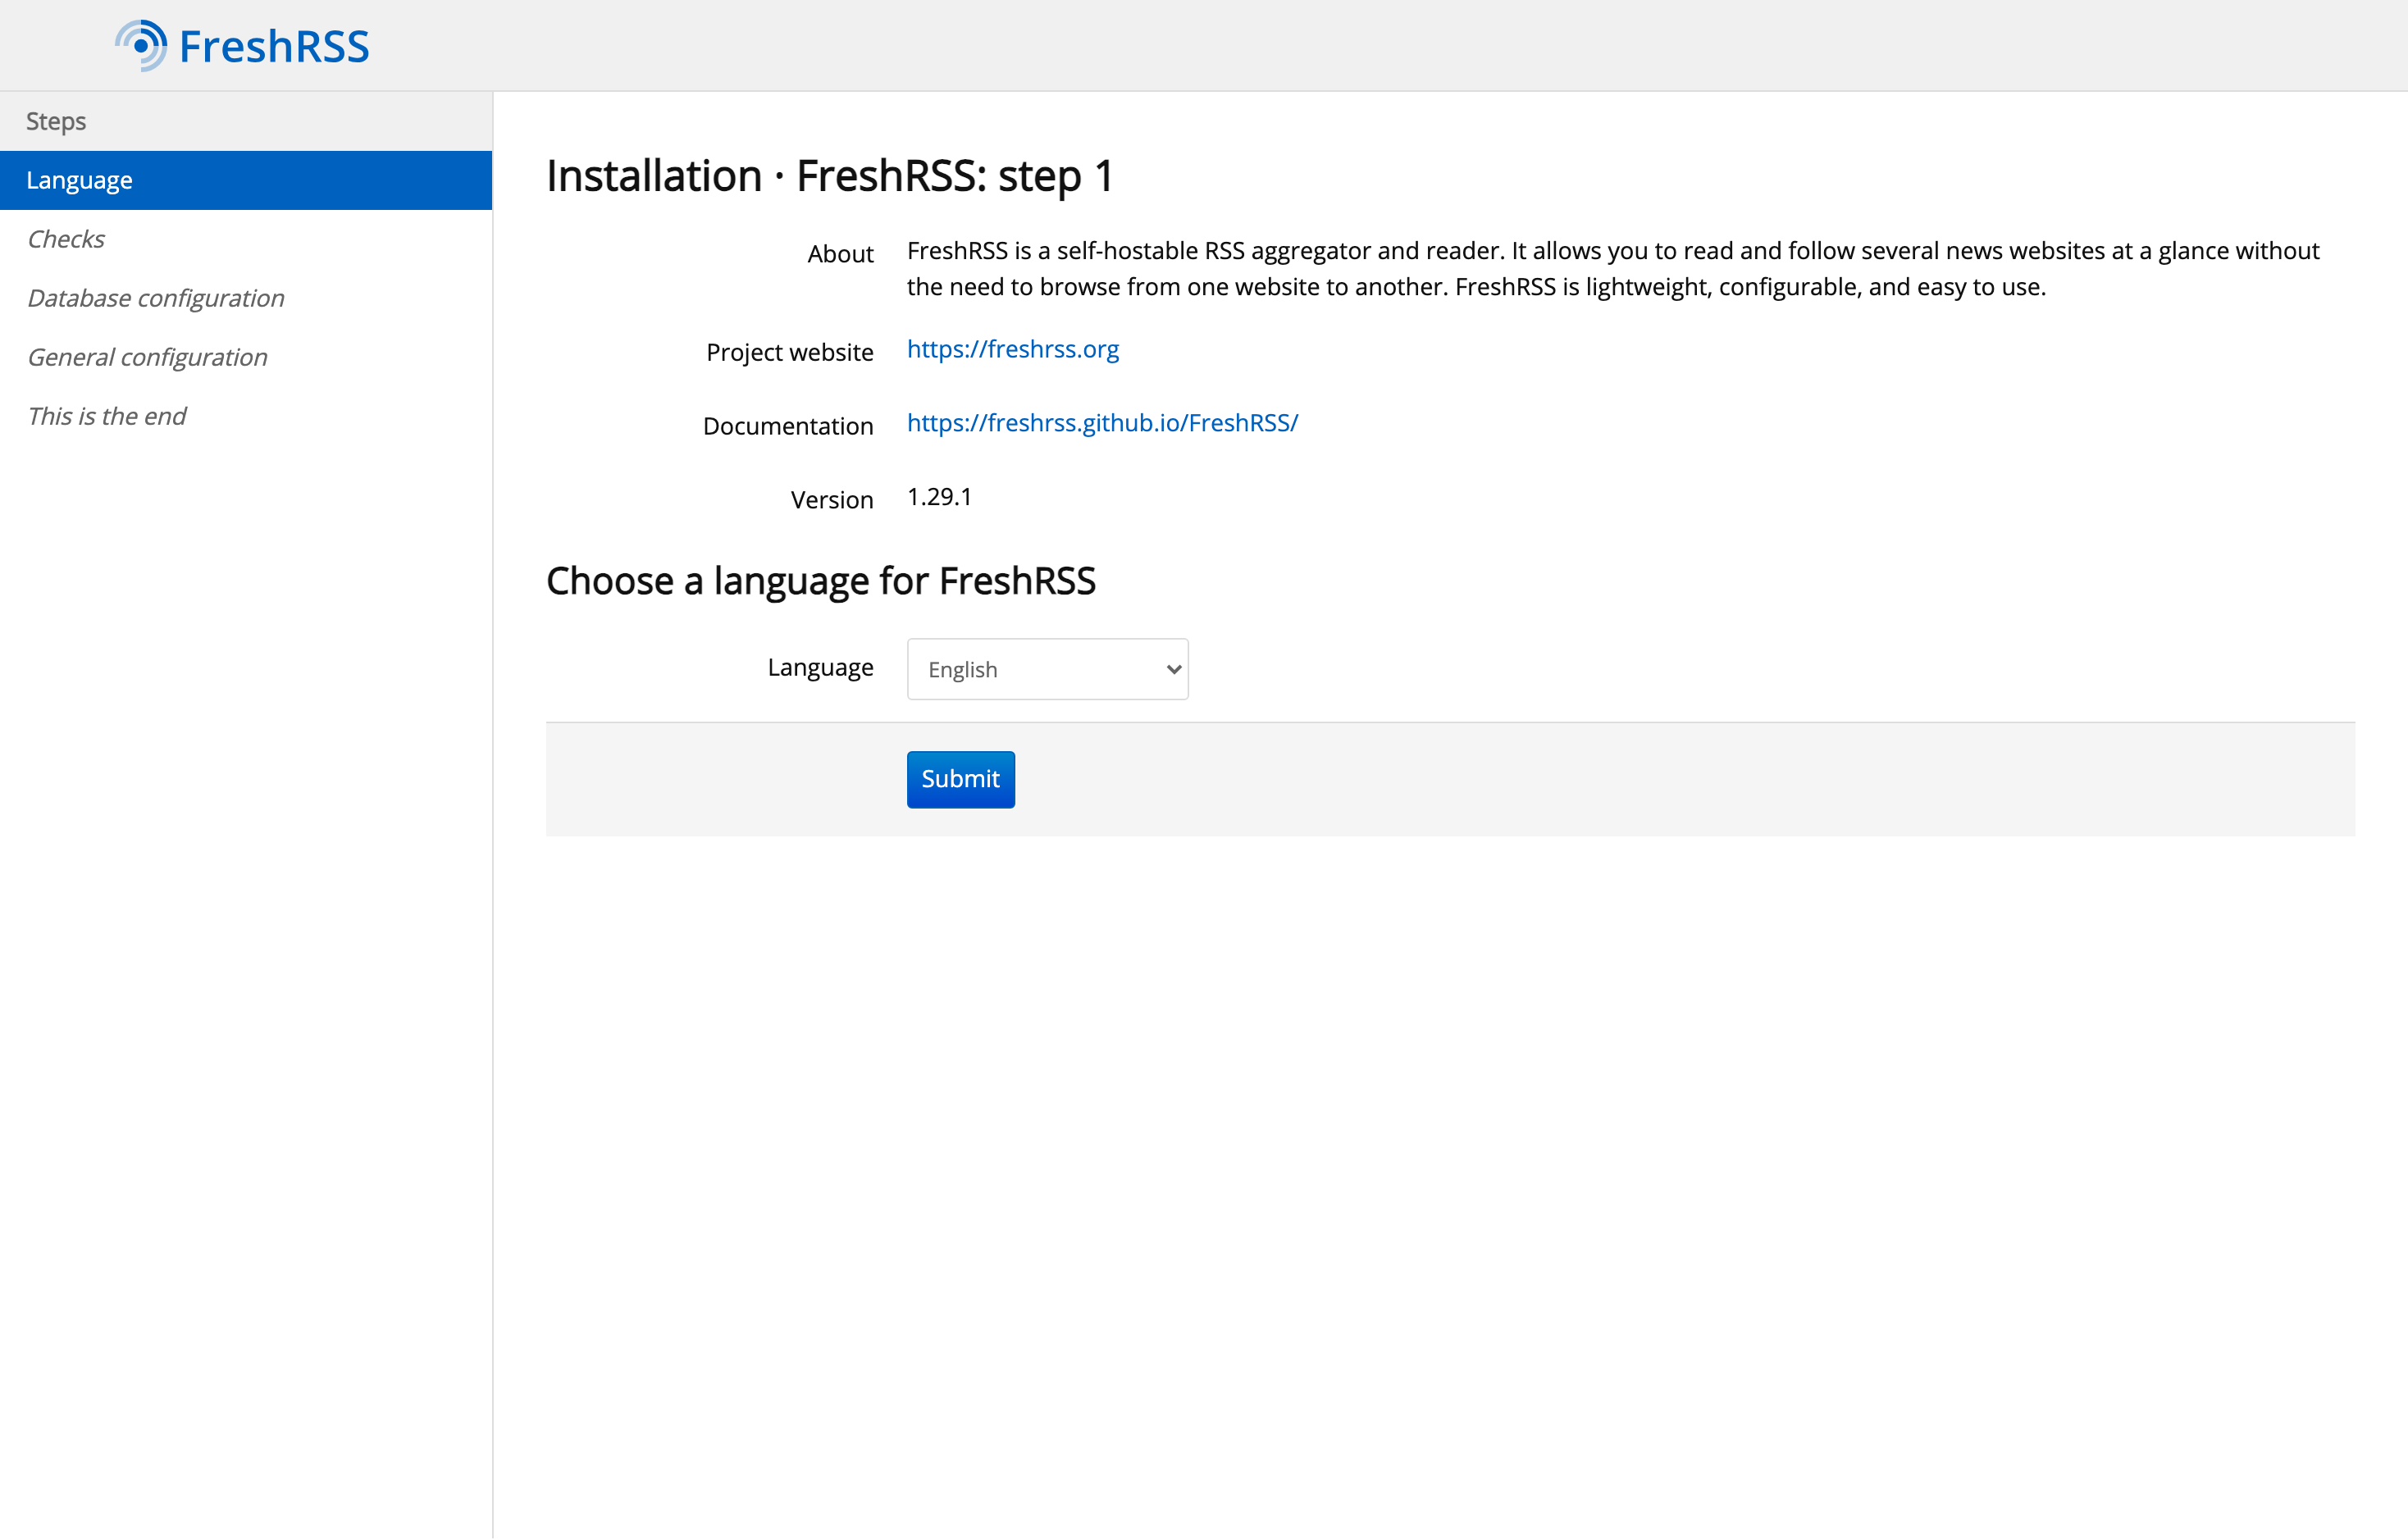Viewport: 2408px width, 1540px height.
Task: Select the Language step in sidebar
Action: click(246, 180)
